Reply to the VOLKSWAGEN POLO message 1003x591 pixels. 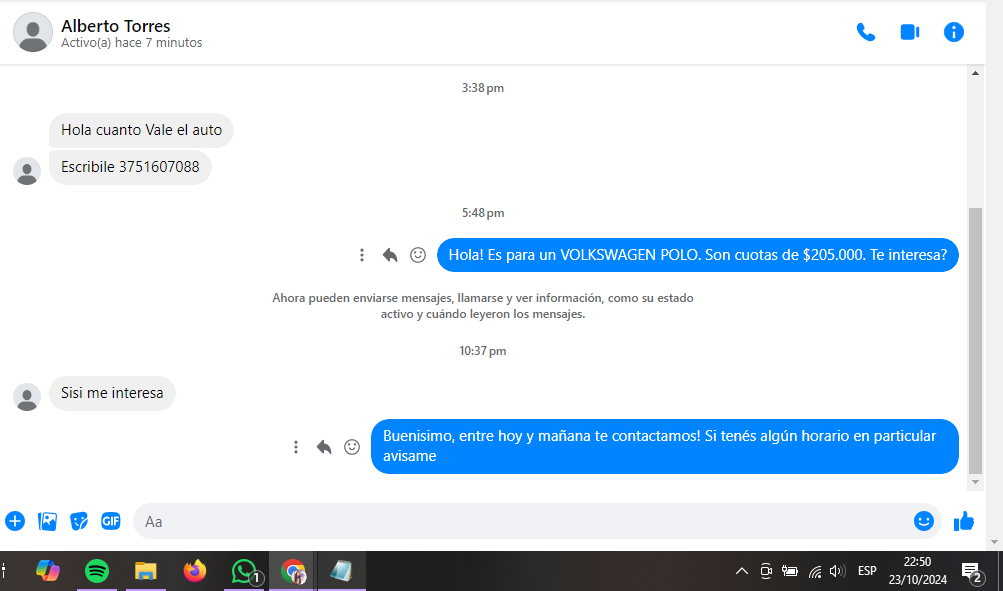390,255
